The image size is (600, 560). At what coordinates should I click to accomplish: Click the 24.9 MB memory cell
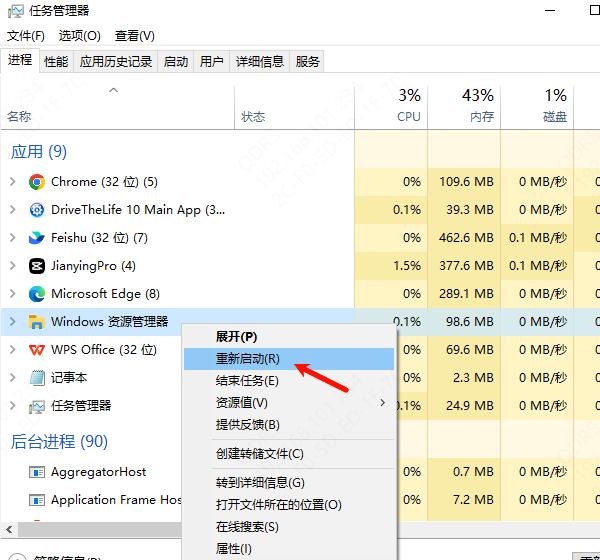[x=464, y=406]
